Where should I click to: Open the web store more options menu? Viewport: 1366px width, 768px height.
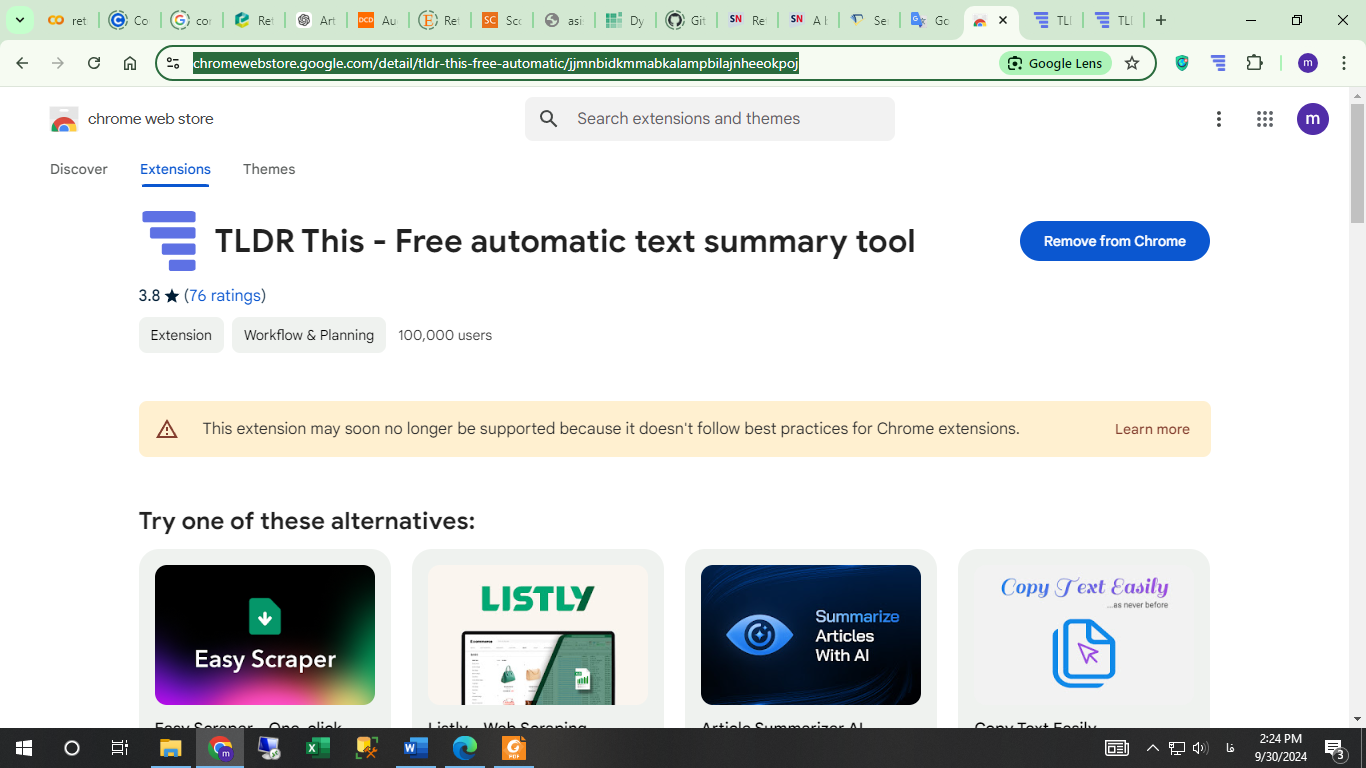(x=1218, y=119)
